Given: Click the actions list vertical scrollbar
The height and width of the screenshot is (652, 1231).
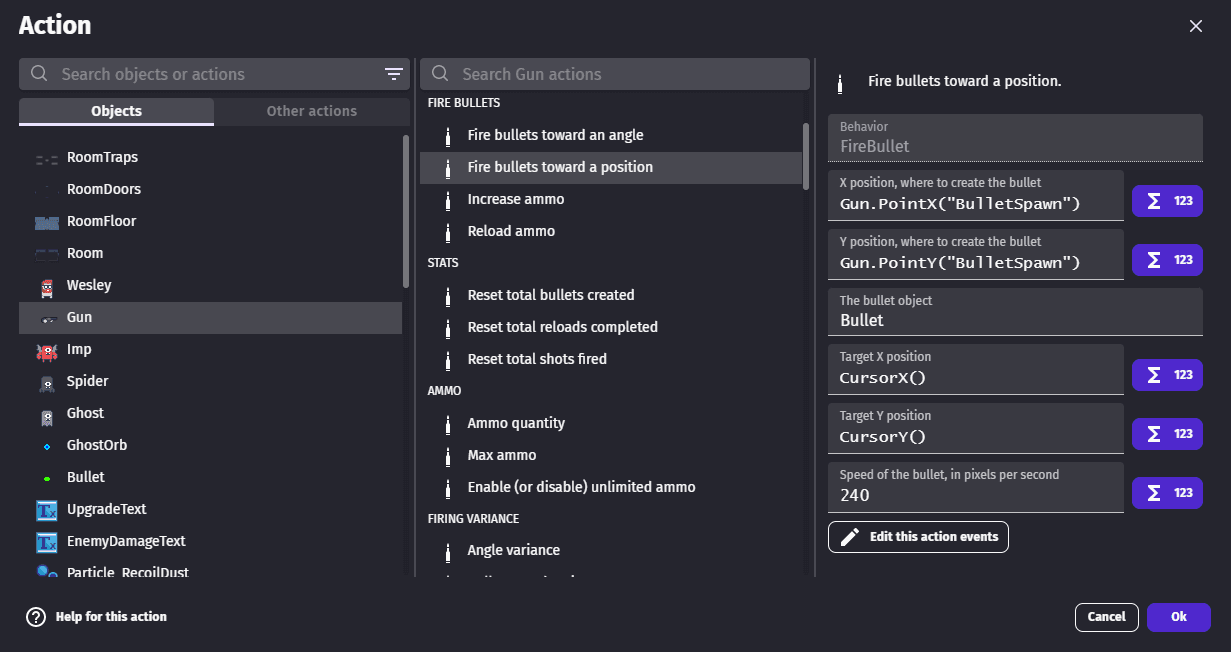Looking at the screenshot, I should [x=806, y=155].
